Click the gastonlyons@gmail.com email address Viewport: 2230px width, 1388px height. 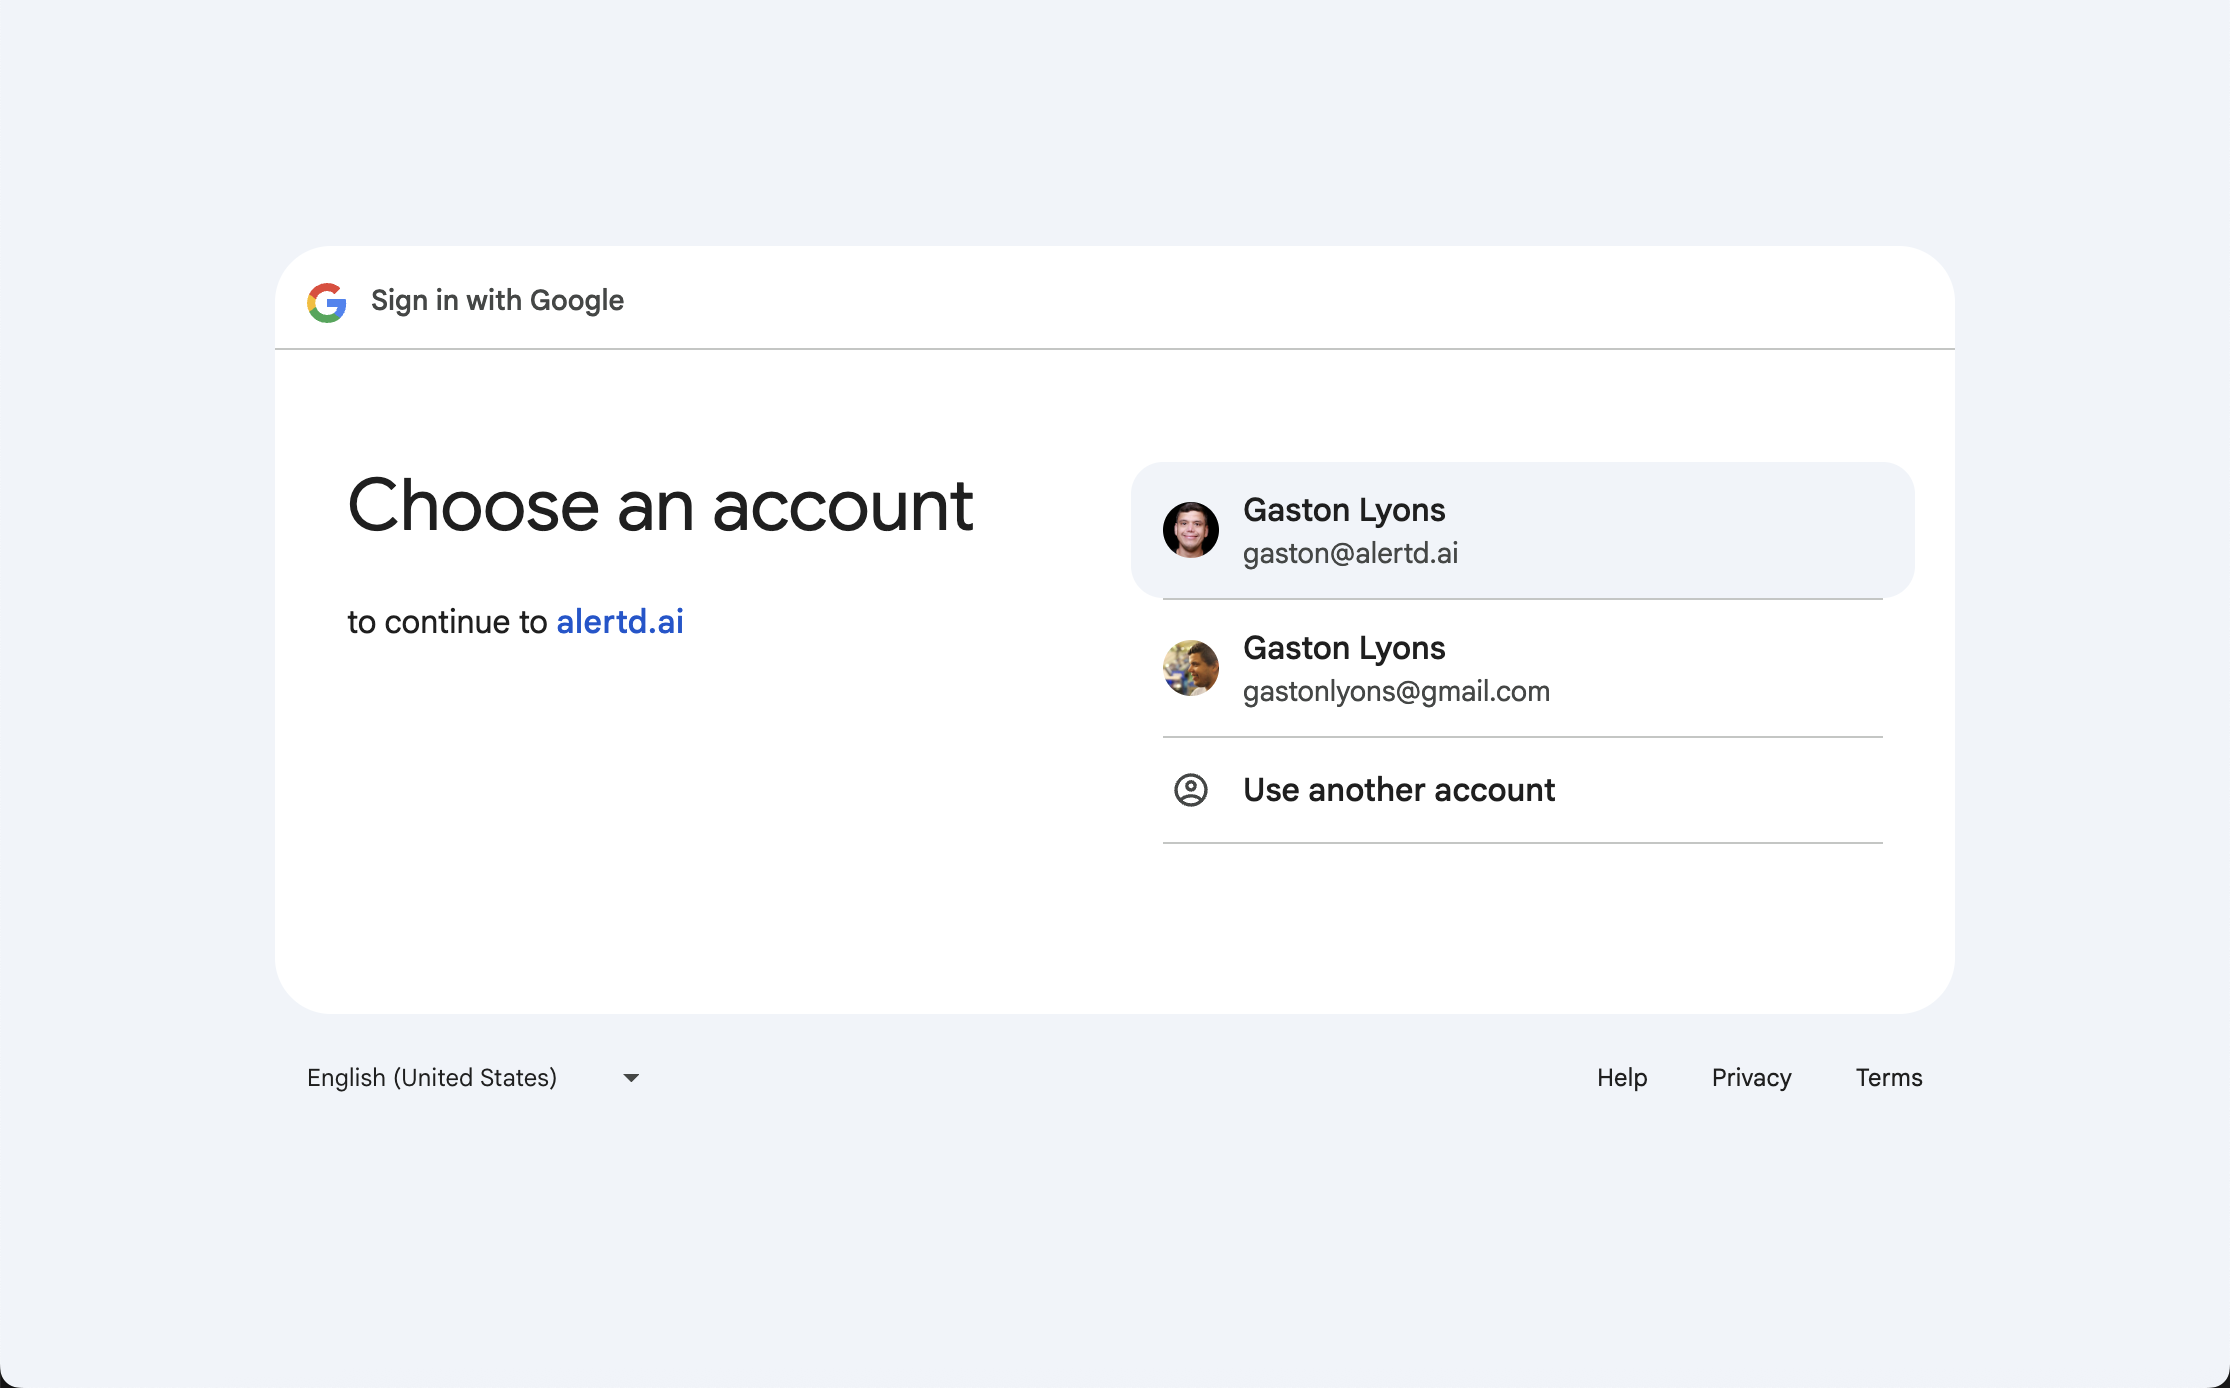(x=1396, y=690)
